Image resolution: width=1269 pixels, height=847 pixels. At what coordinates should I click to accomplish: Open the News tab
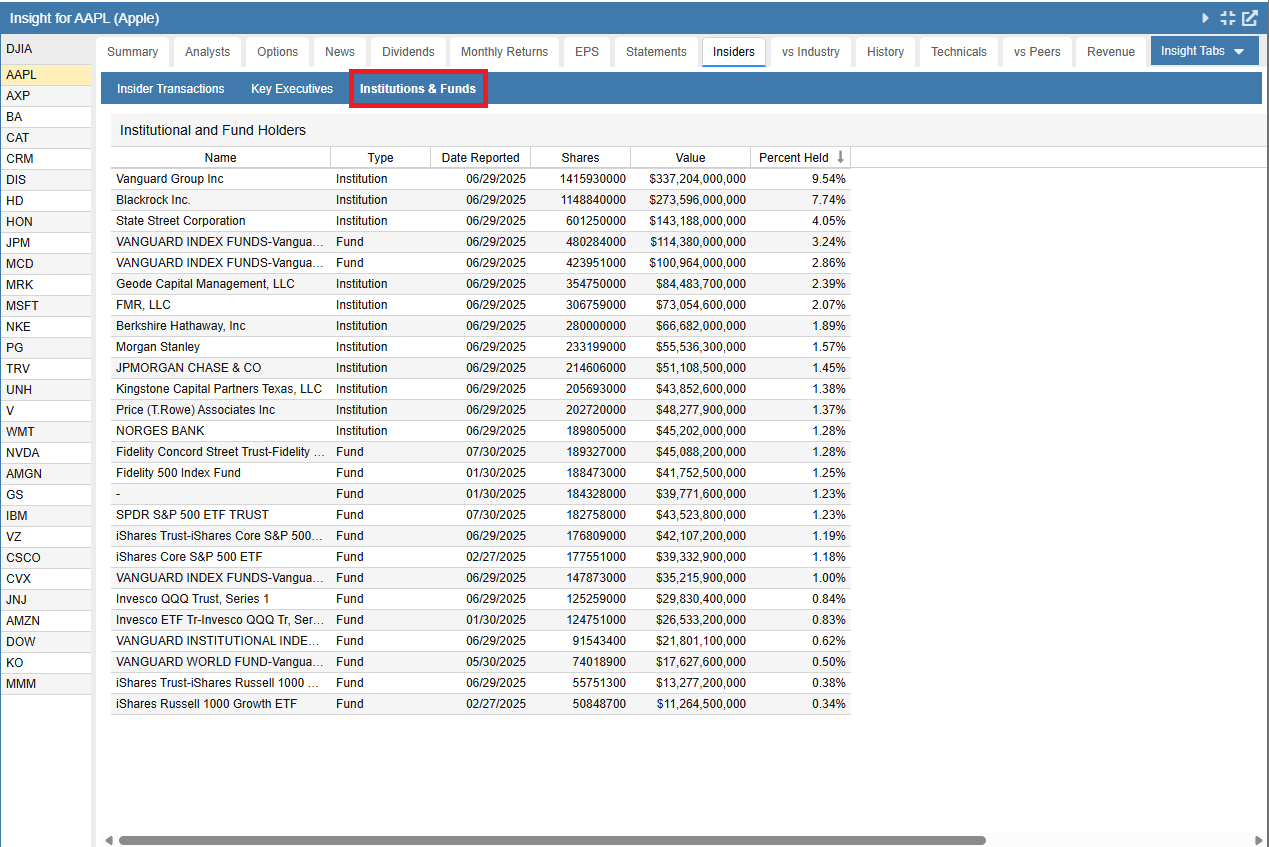click(340, 52)
